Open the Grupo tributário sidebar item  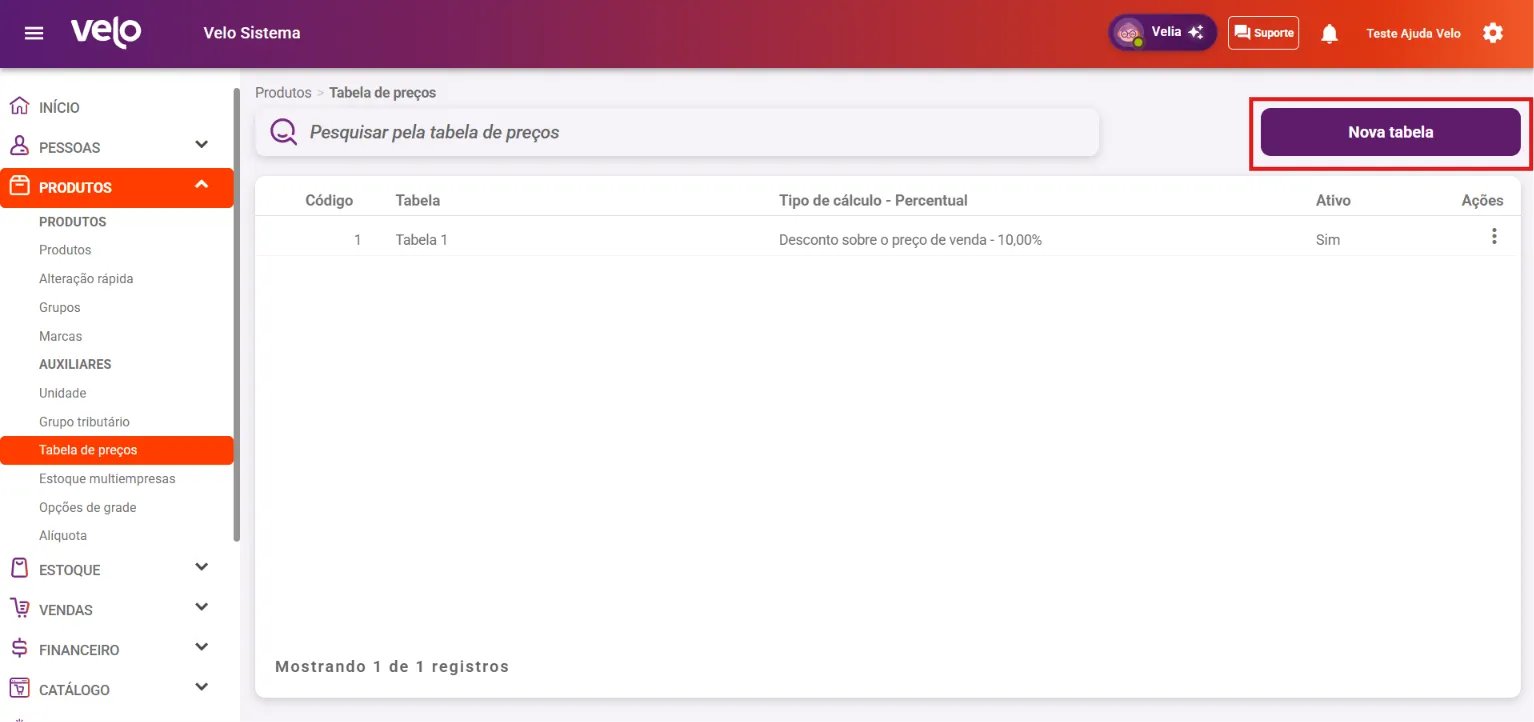click(84, 422)
